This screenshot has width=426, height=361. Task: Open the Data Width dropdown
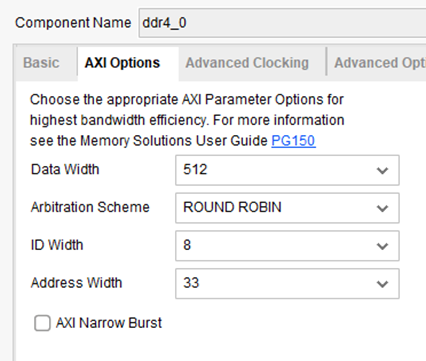tap(287, 170)
